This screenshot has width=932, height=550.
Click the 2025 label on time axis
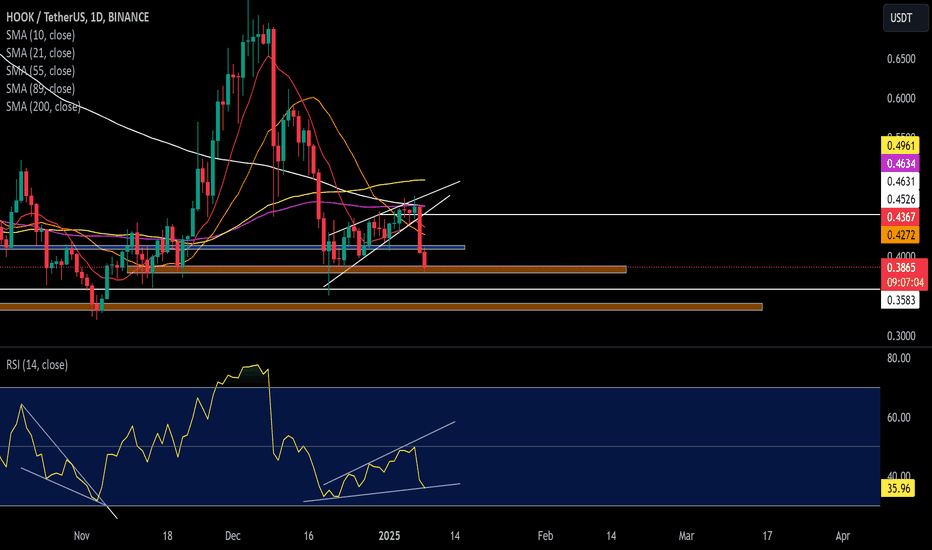pyautogui.click(x=389, y=536)
